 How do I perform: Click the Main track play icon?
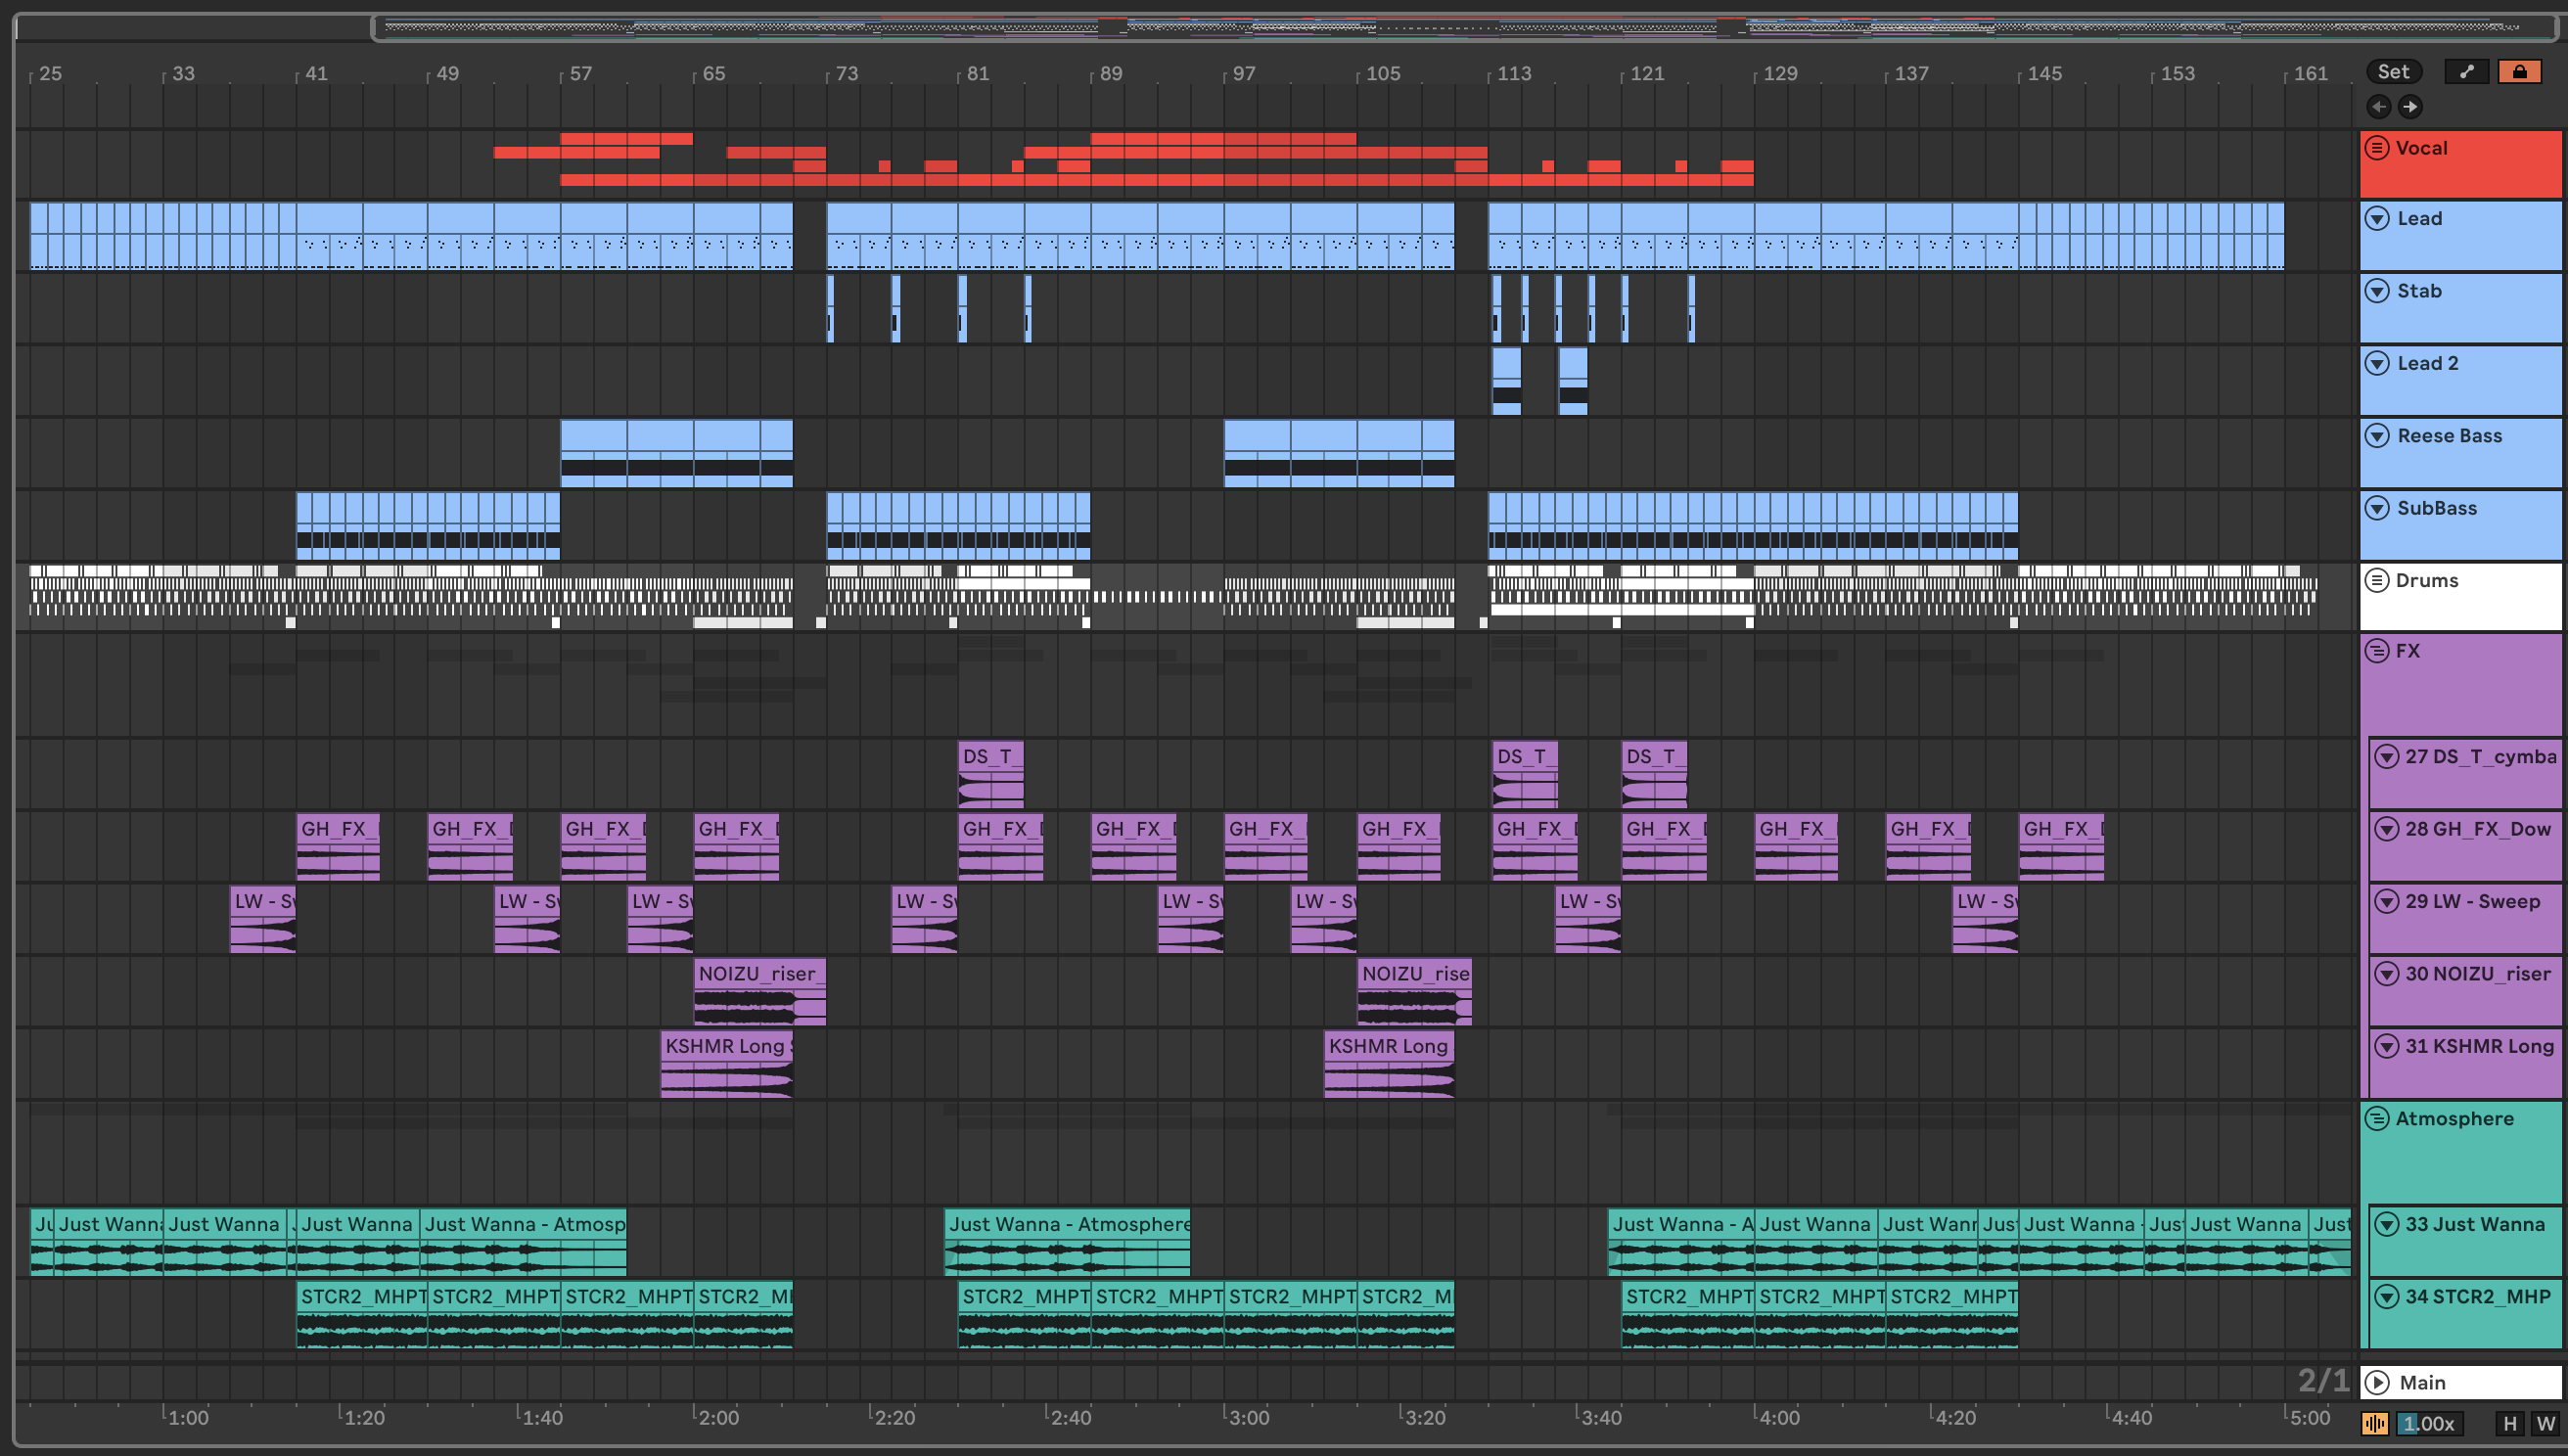tap(2378, 1382)
